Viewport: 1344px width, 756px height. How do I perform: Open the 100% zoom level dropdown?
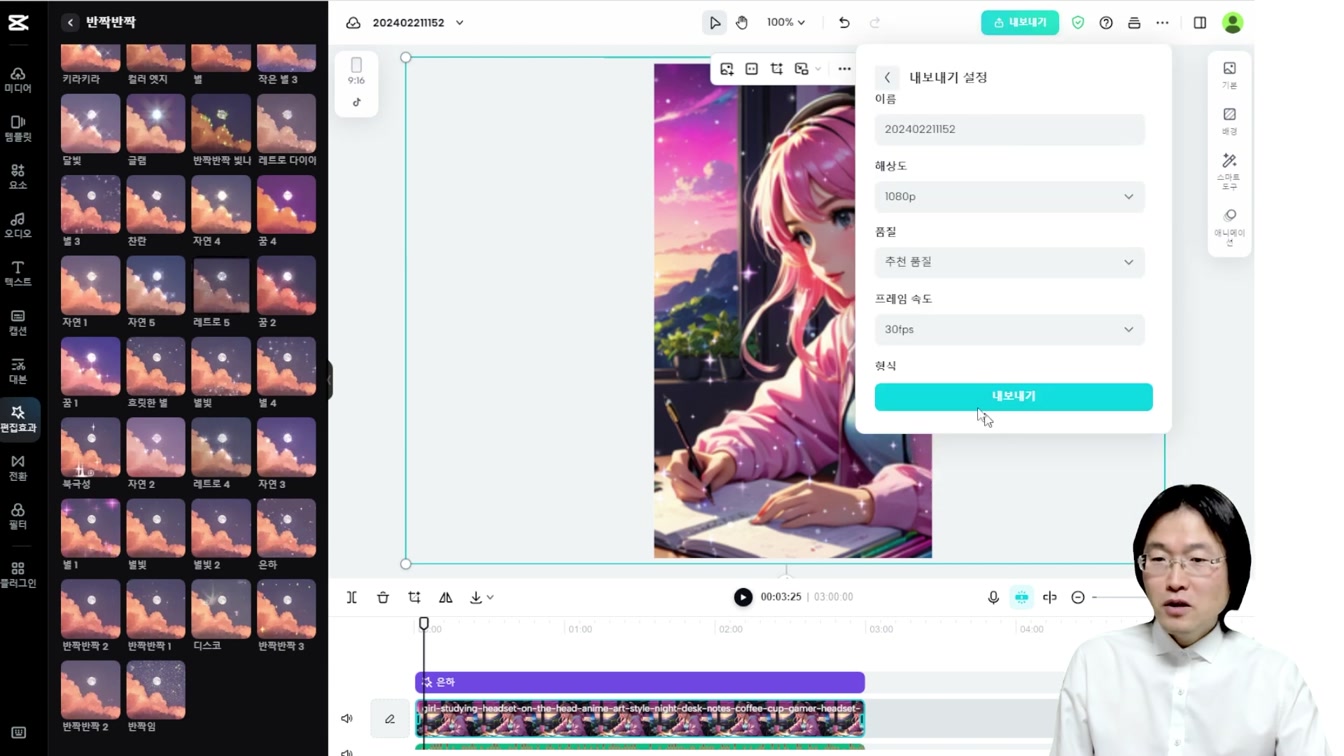tap(786, 23)
